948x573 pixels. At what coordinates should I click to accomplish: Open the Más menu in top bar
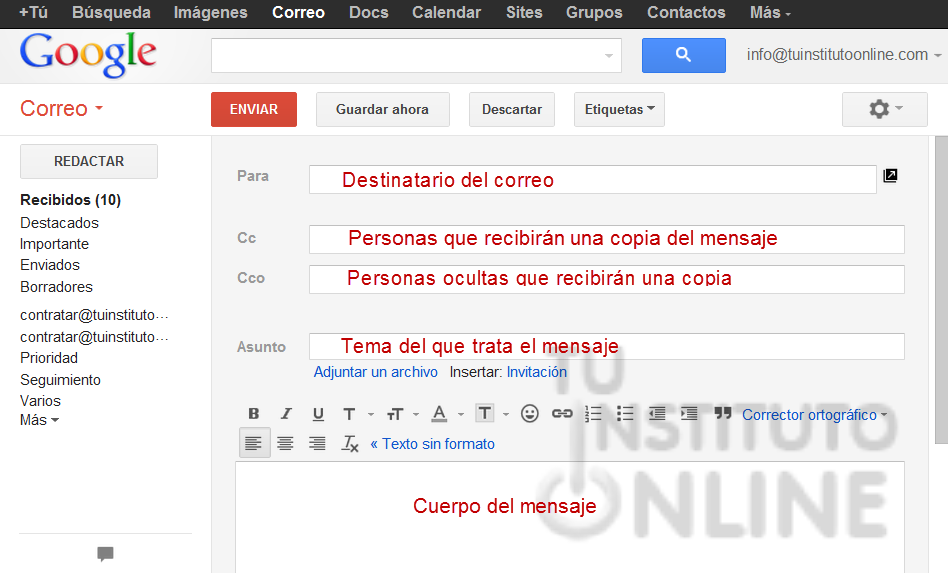point(770,13)
